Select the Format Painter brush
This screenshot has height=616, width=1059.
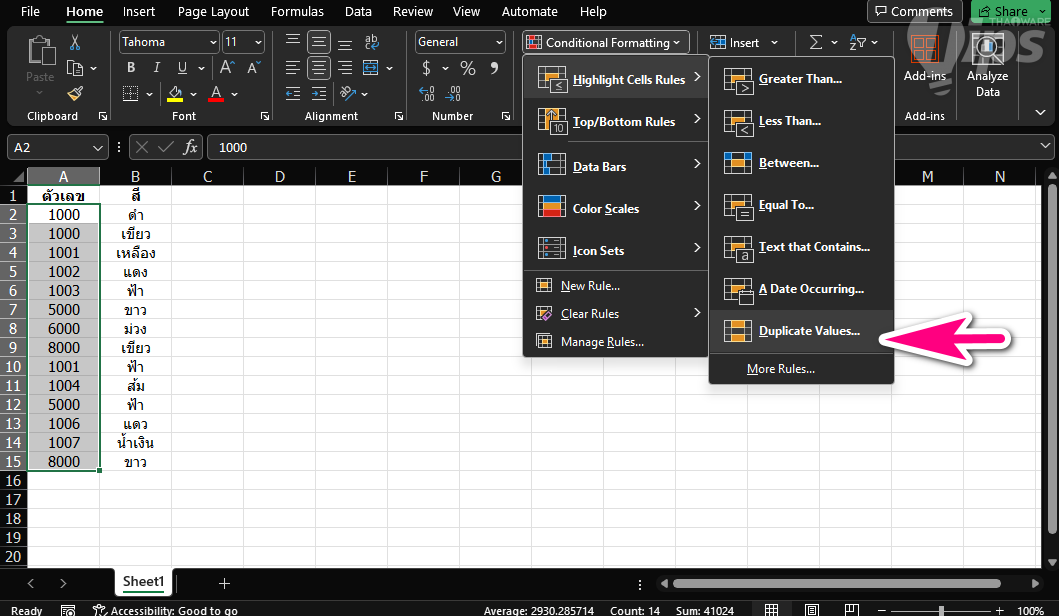75,93
